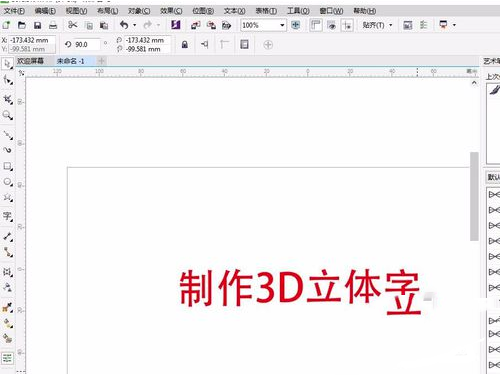Select the Parallel dimension tool
501x377 pixels.
click(x=8, y=237)
